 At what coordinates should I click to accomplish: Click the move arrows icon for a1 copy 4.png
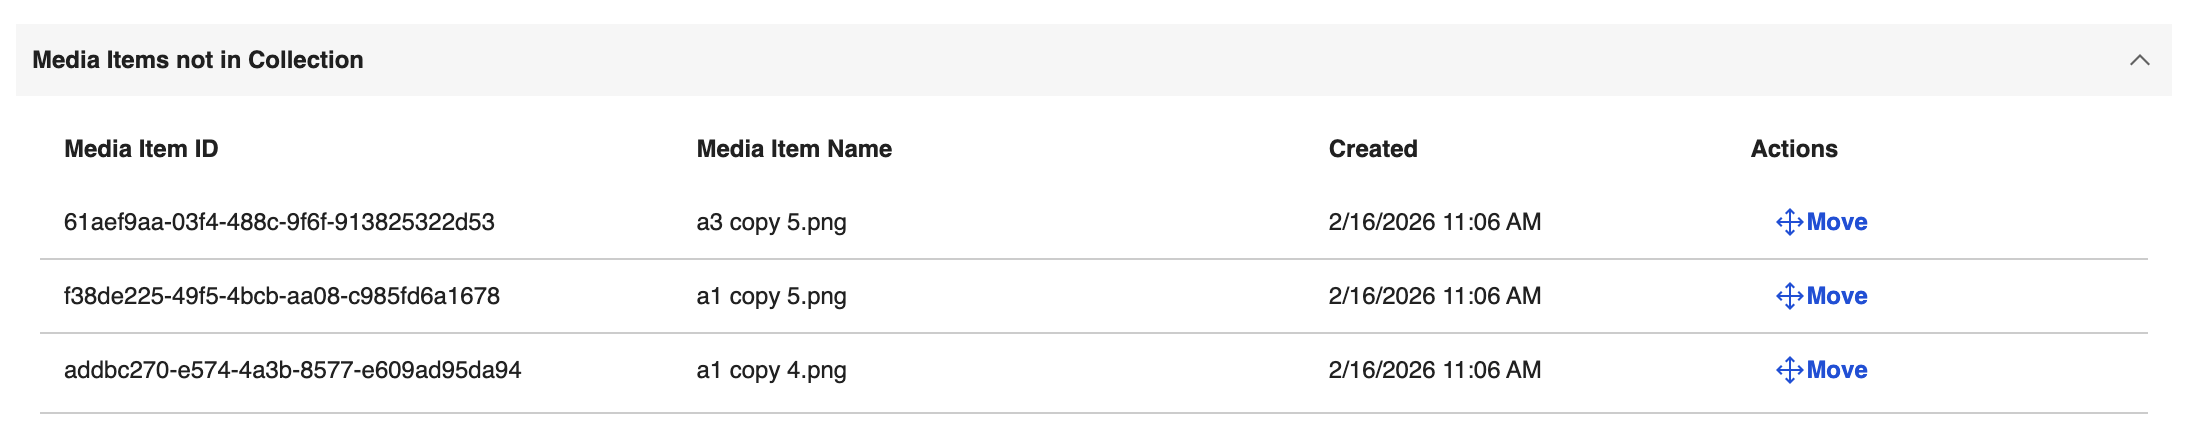click(1788, 370)
